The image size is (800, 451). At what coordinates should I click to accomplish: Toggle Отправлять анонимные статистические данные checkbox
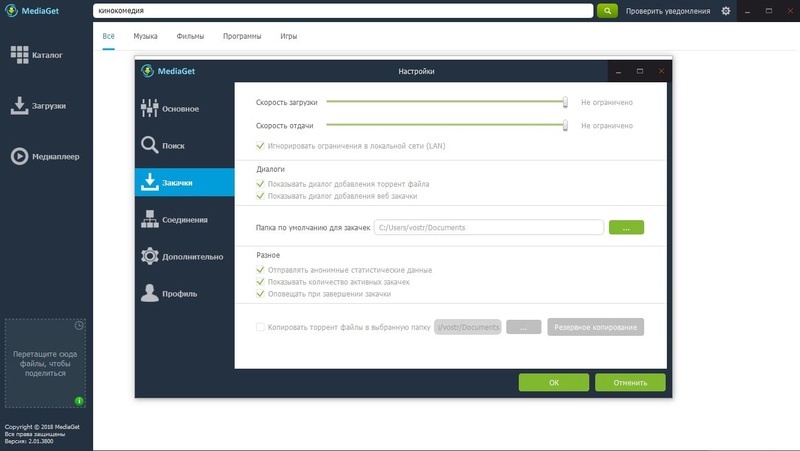tap(261, 270)
